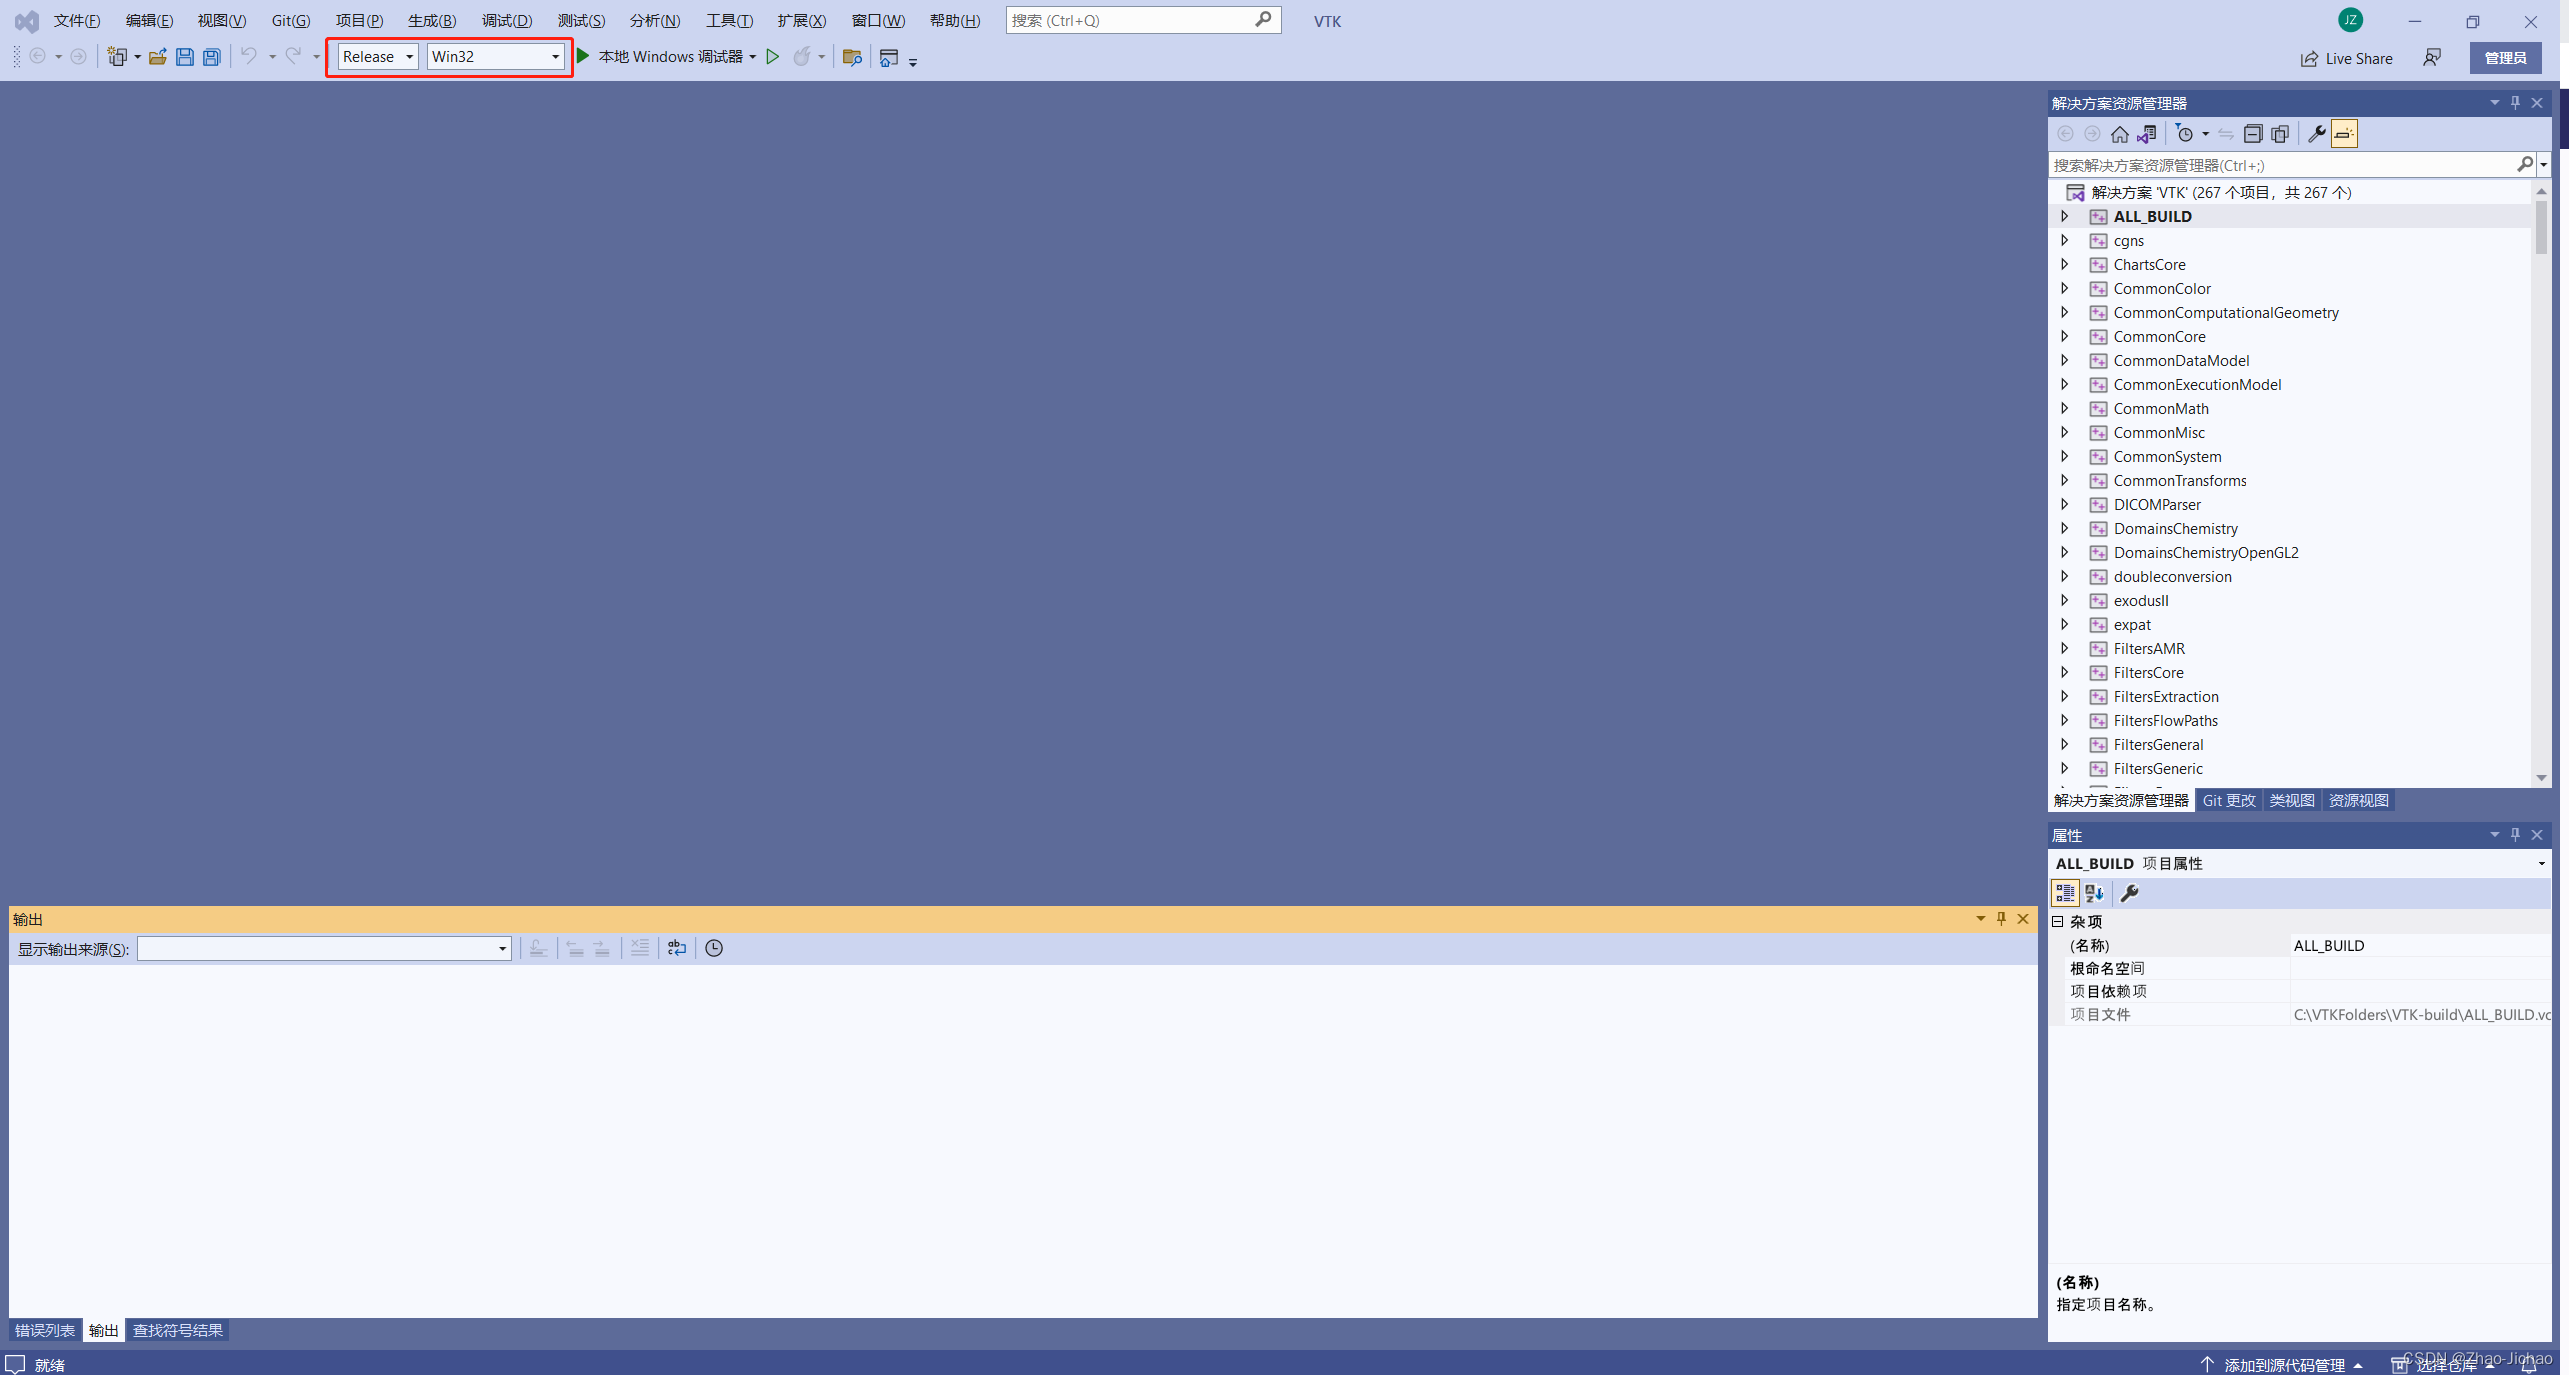Click the JZ account avatar
2569x1375 pixels.
(x=2350, y=20)
